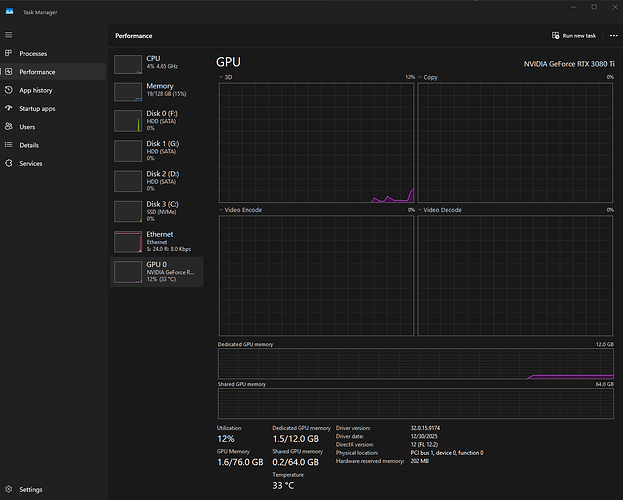Toggle the hamburger navigation menu

tap(8, 34)
